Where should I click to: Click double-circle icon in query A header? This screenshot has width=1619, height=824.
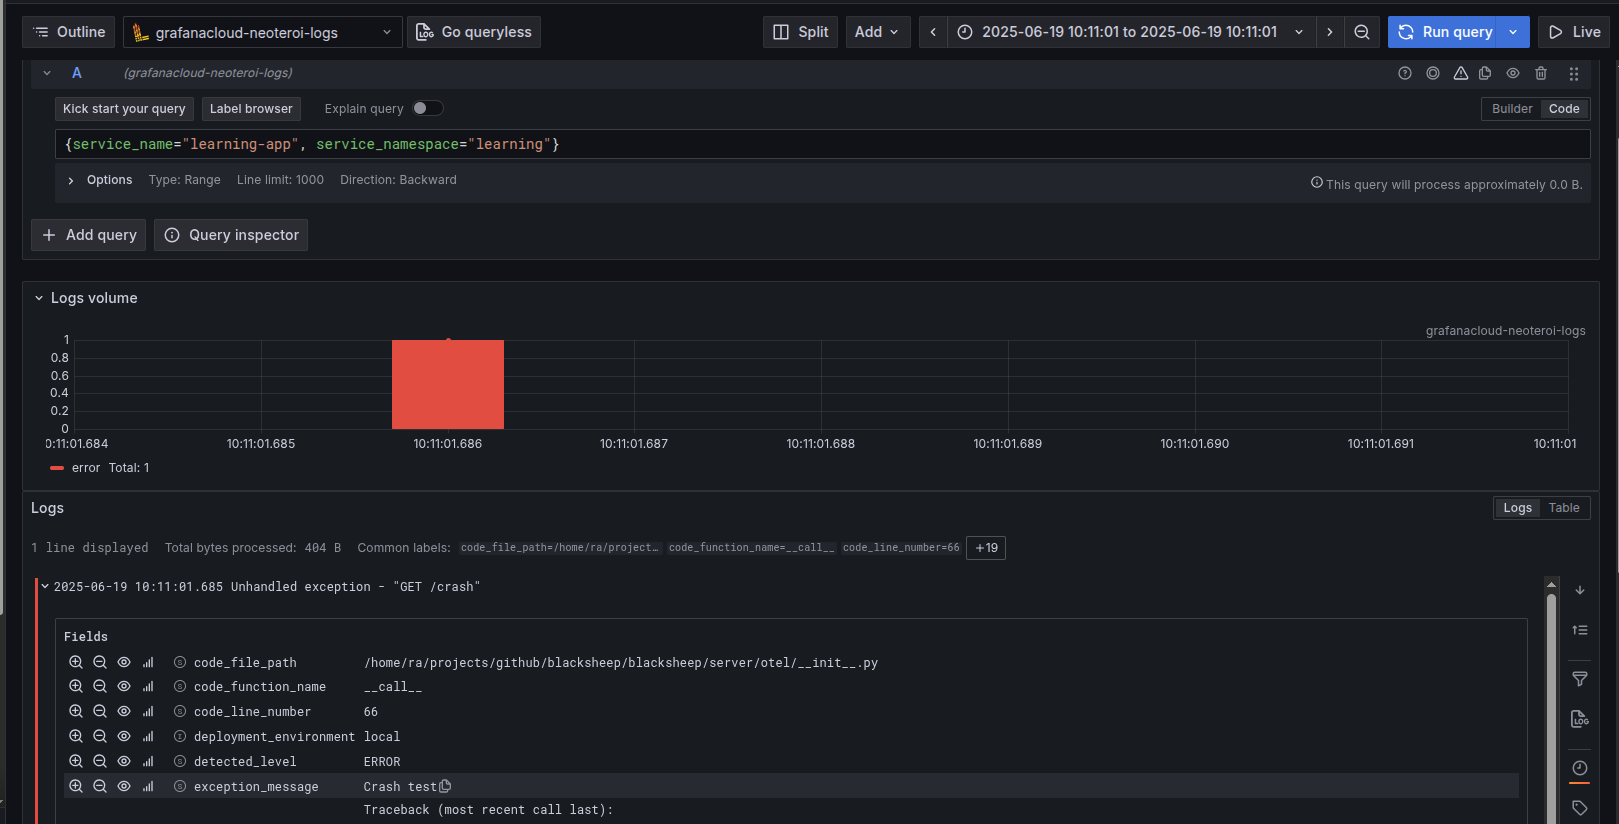(x=1433, y=73)
